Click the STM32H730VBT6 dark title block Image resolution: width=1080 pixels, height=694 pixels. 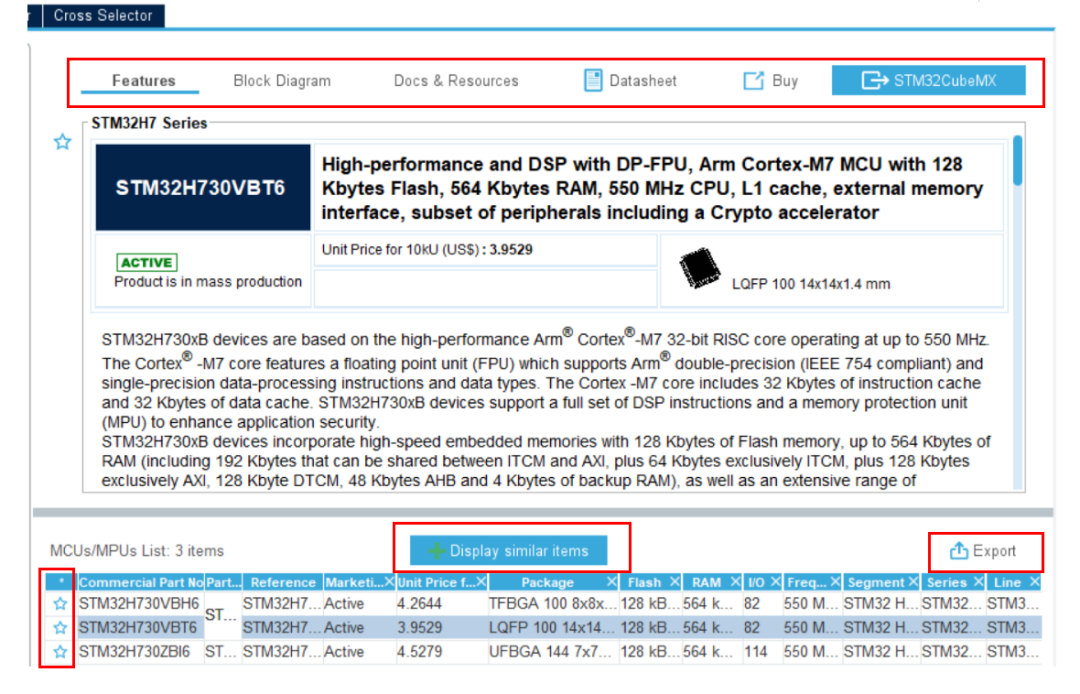[202, 187]
